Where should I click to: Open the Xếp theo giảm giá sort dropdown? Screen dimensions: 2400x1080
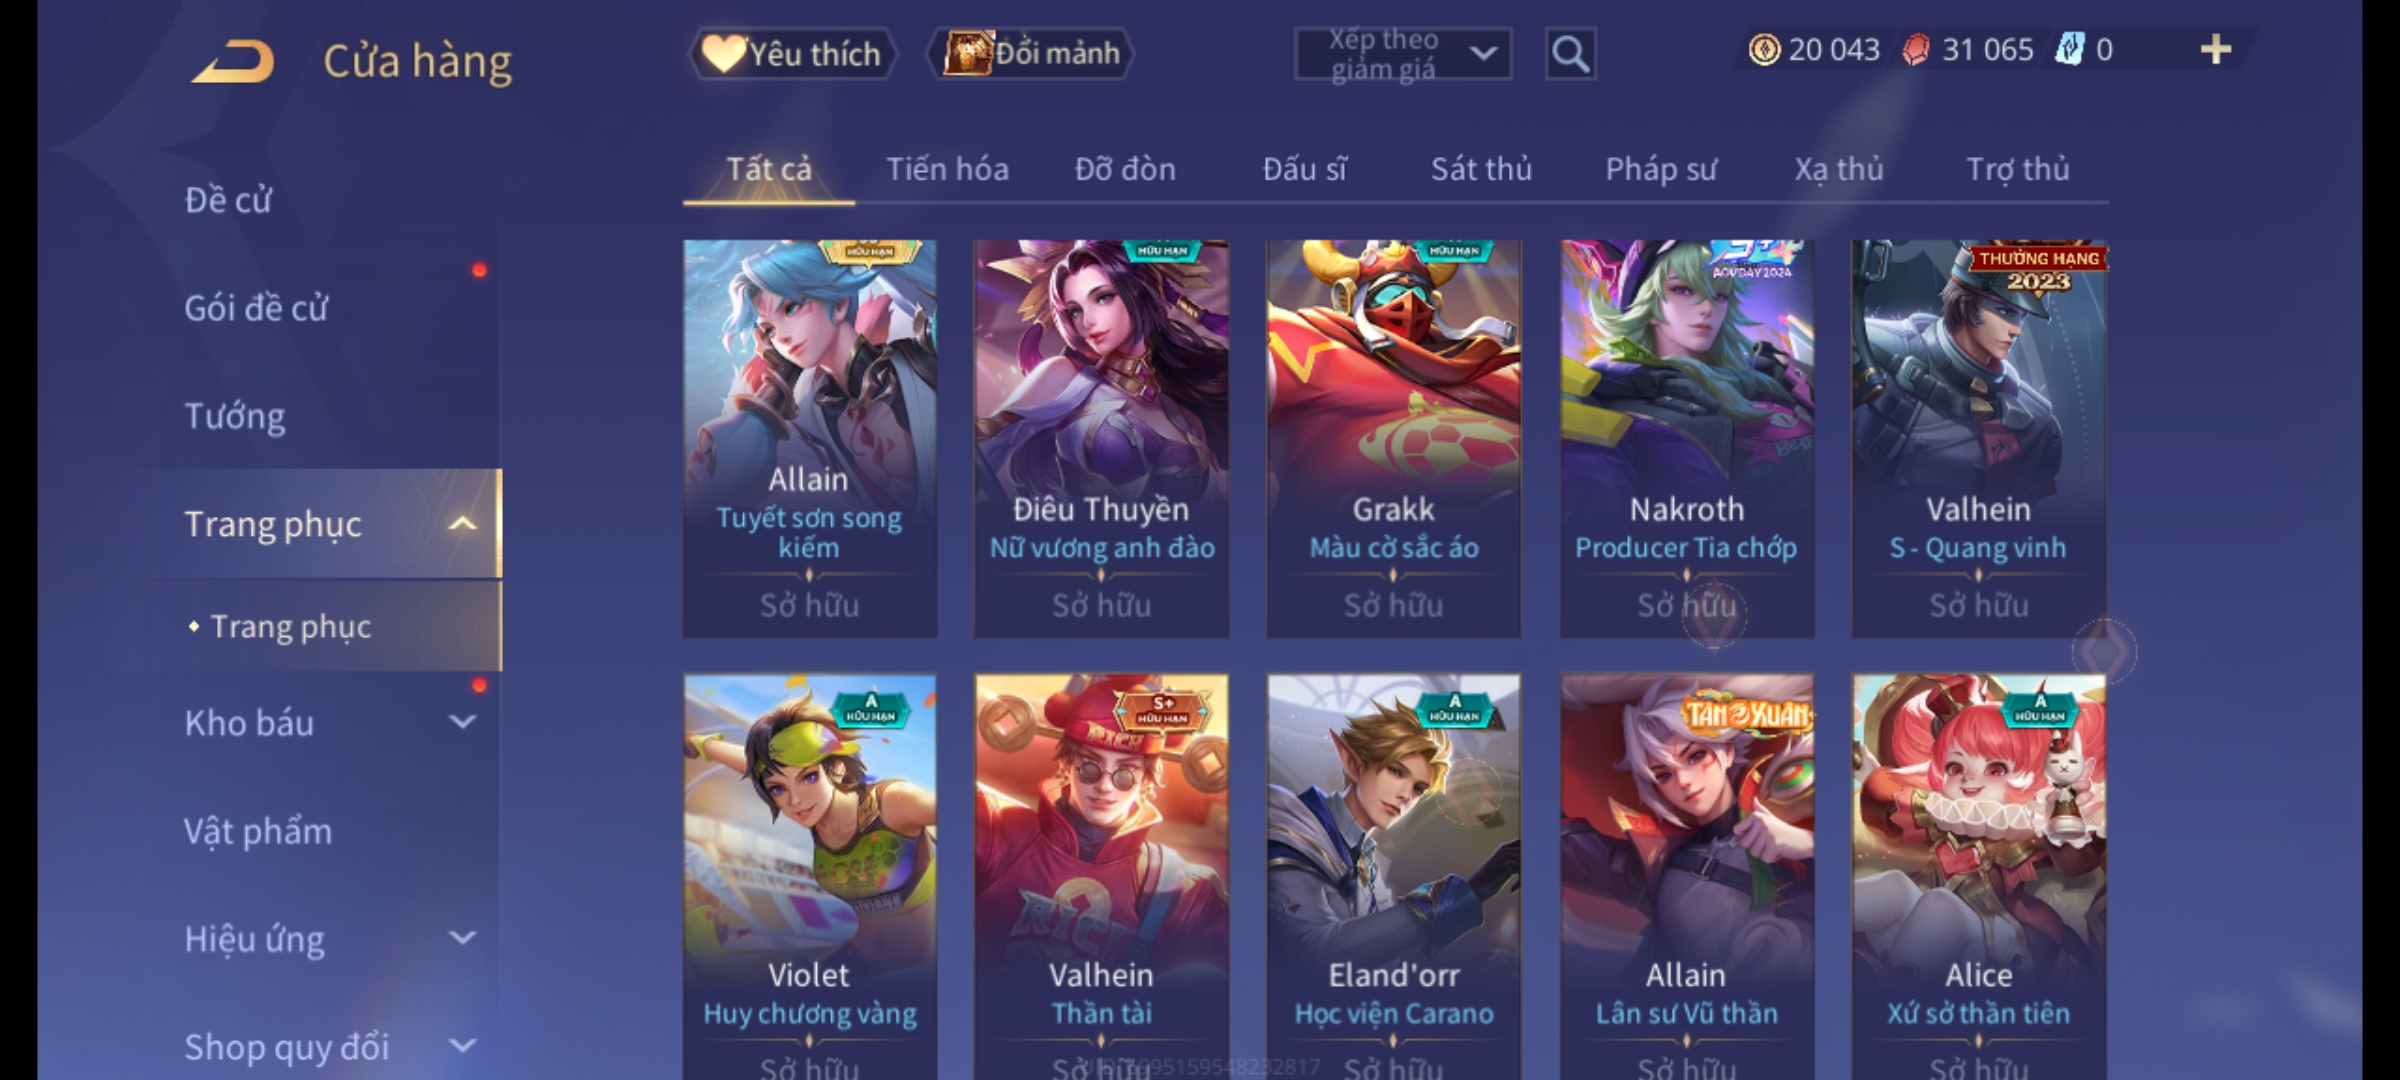pyautogui.click(x=1402, y=54)
